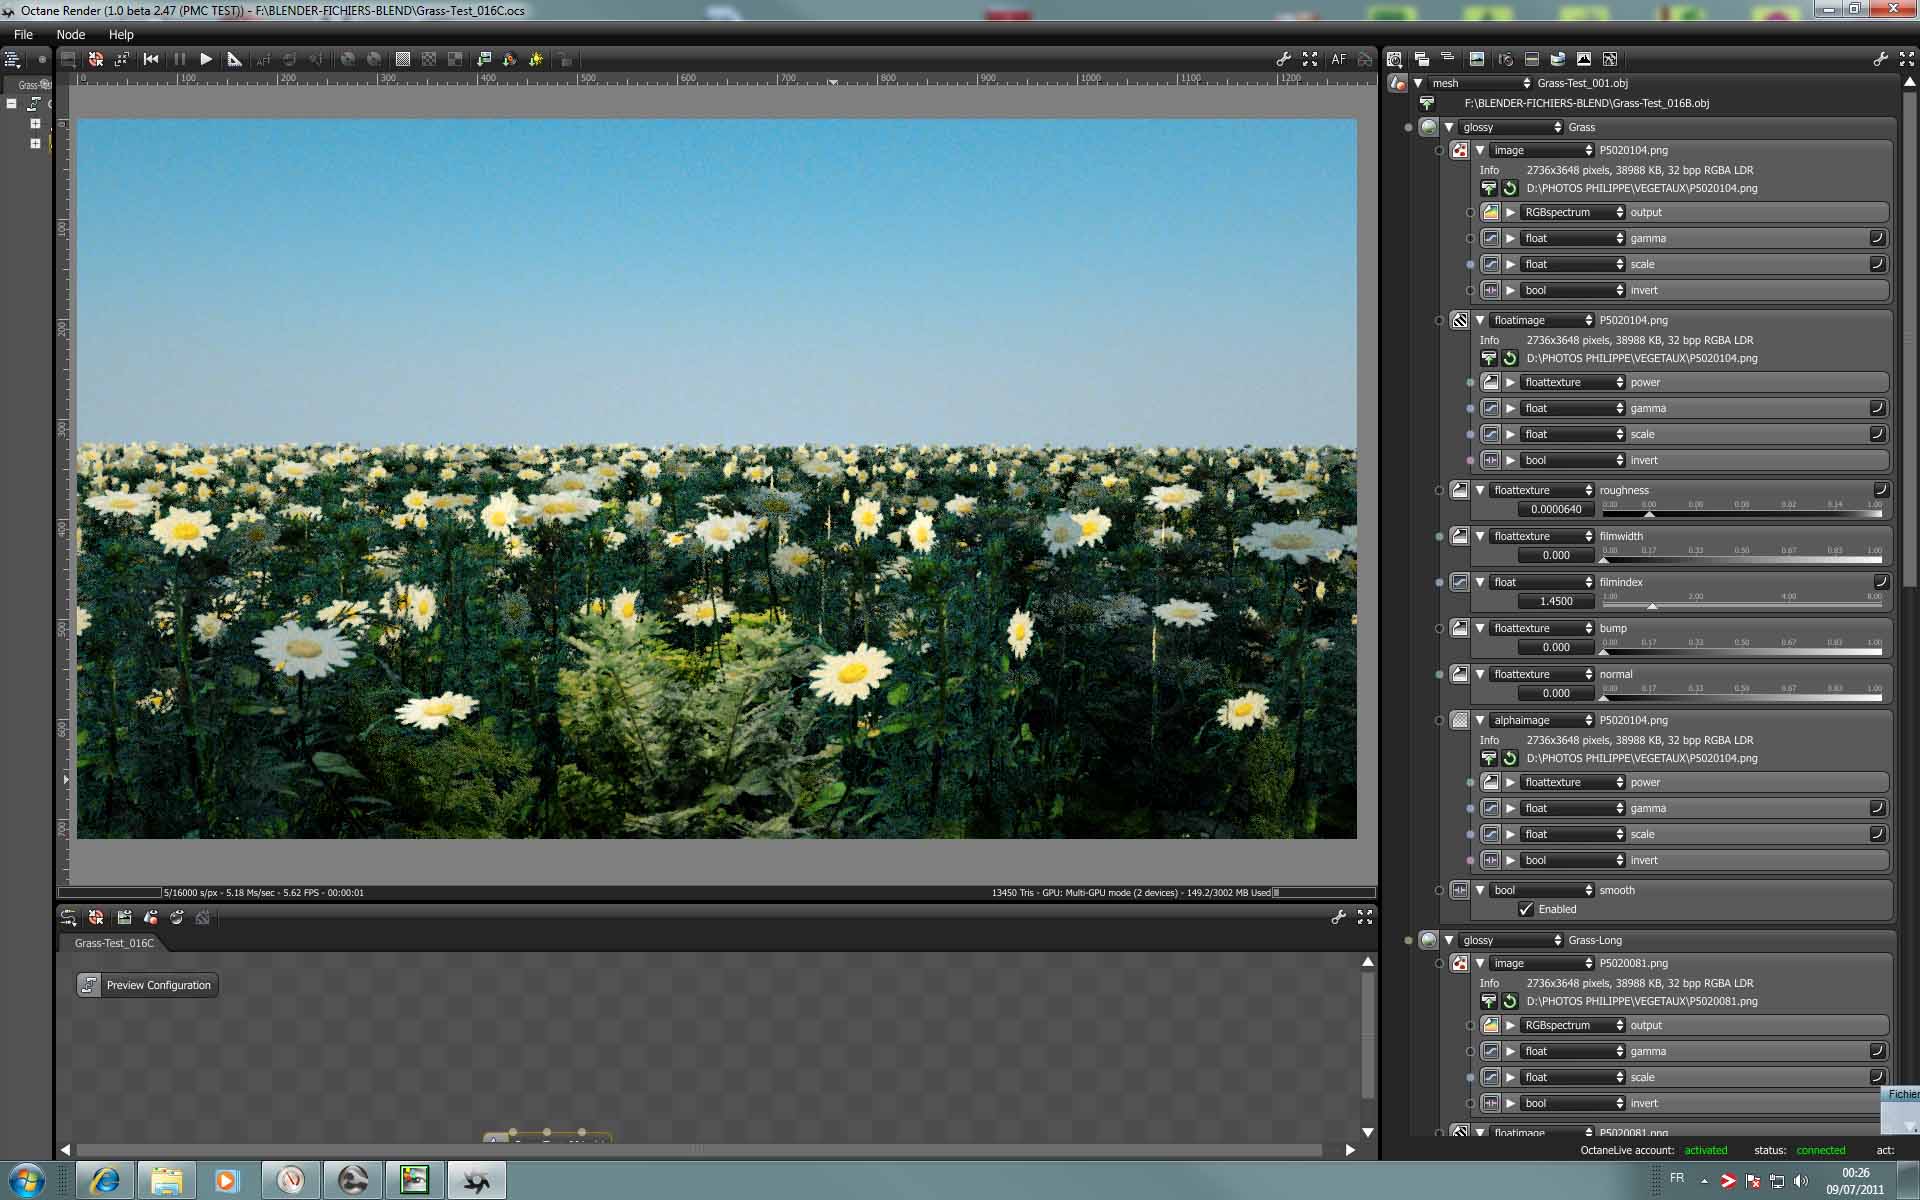This screenshot has width=1920, height=1200.
Task: Open the Node menu
Action: pyautogui.click(x=70, y=34)
